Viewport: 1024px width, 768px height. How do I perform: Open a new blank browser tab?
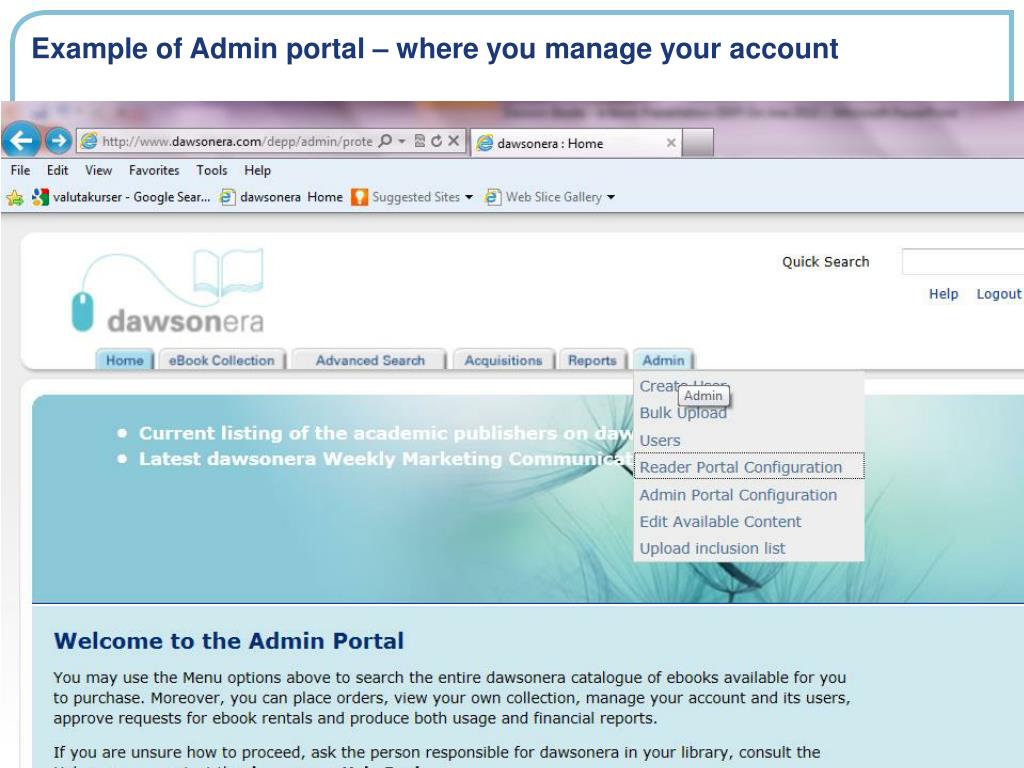point(697,143)
